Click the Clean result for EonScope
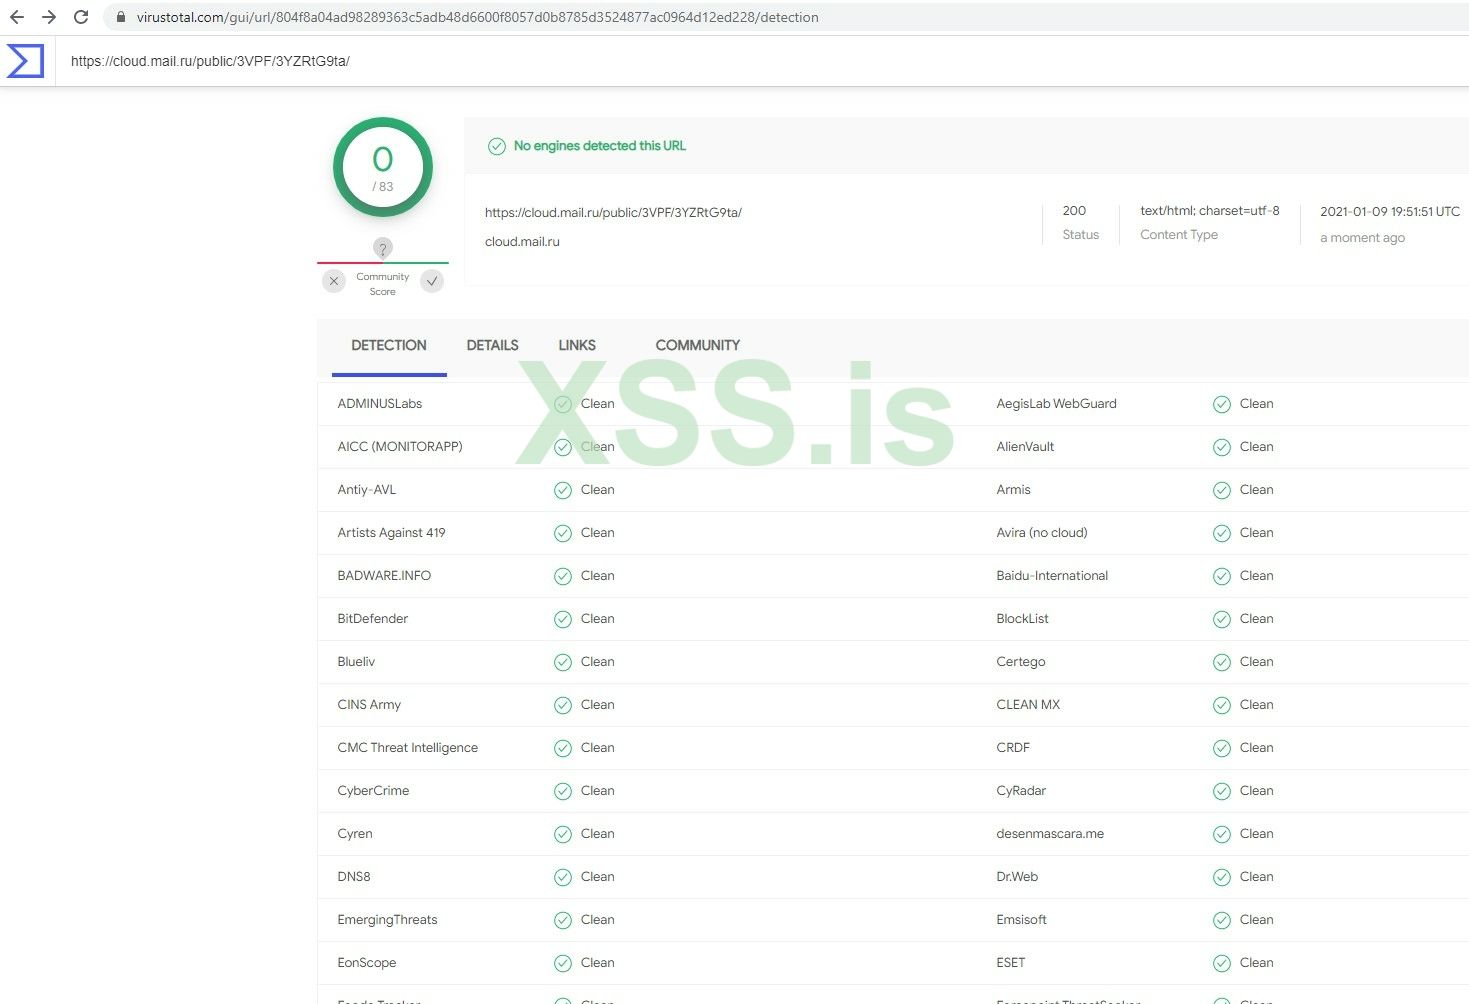The height and width of the screenshot is (1004, 1469). (x=598, y=963)
